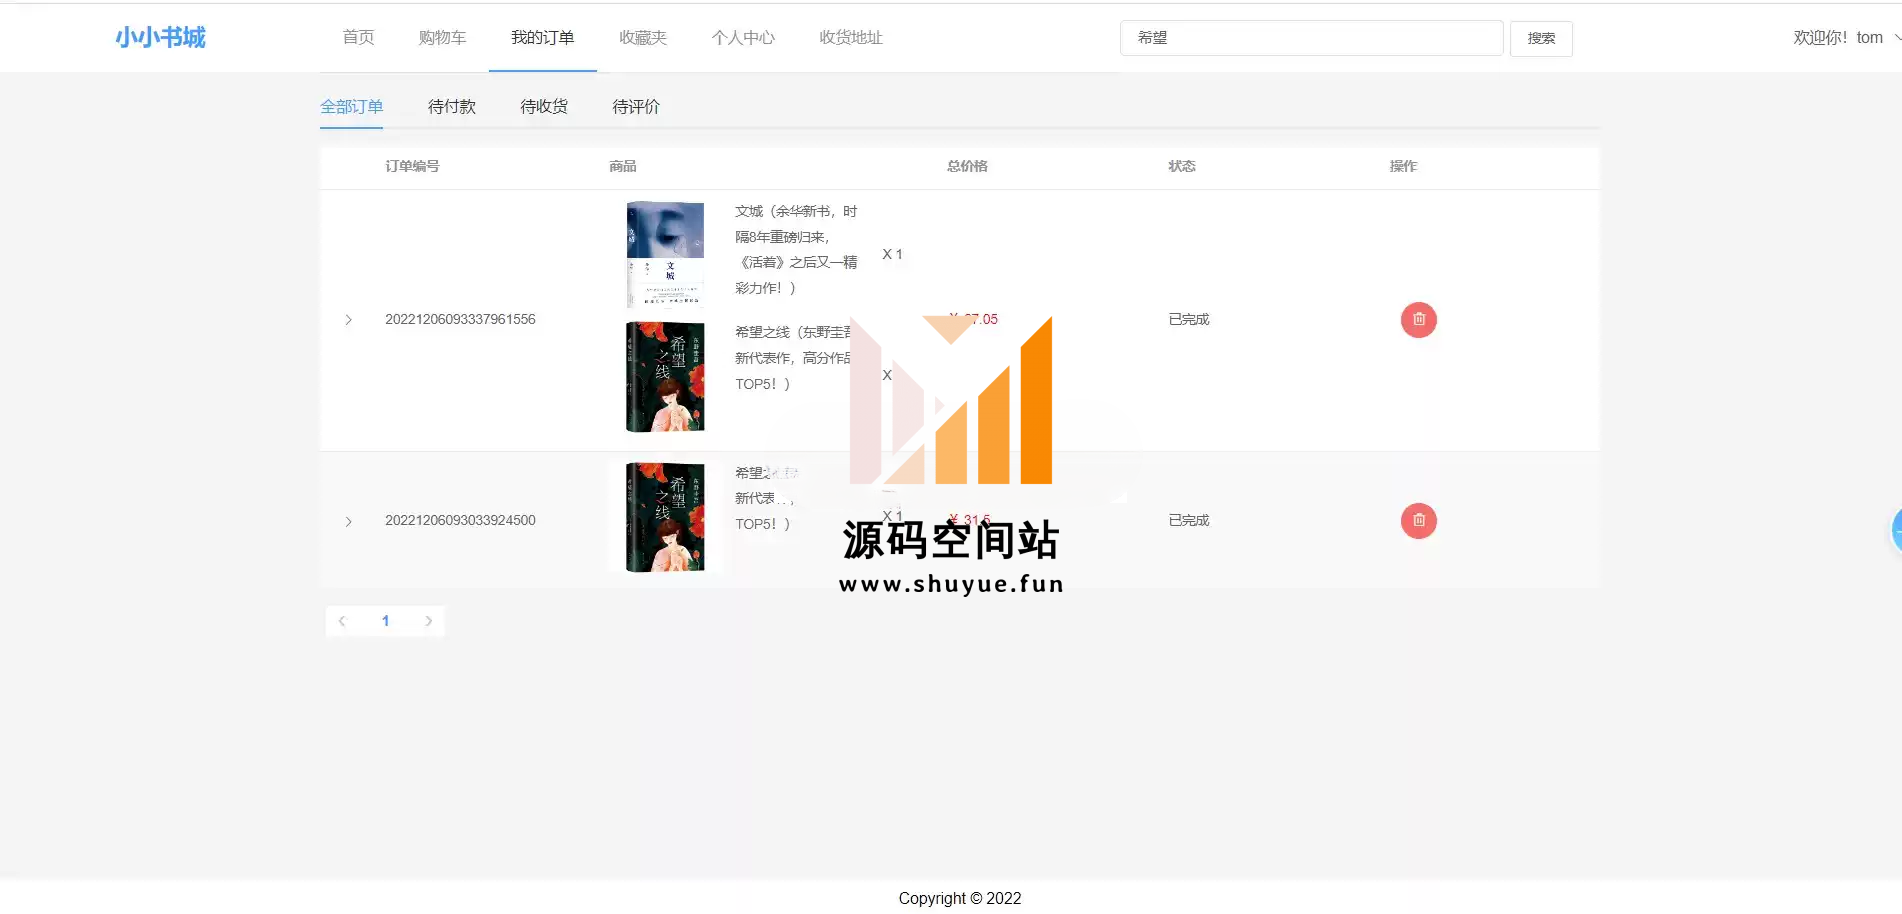
Task: Click 希望之线 cover in first order
Action: 665,377
